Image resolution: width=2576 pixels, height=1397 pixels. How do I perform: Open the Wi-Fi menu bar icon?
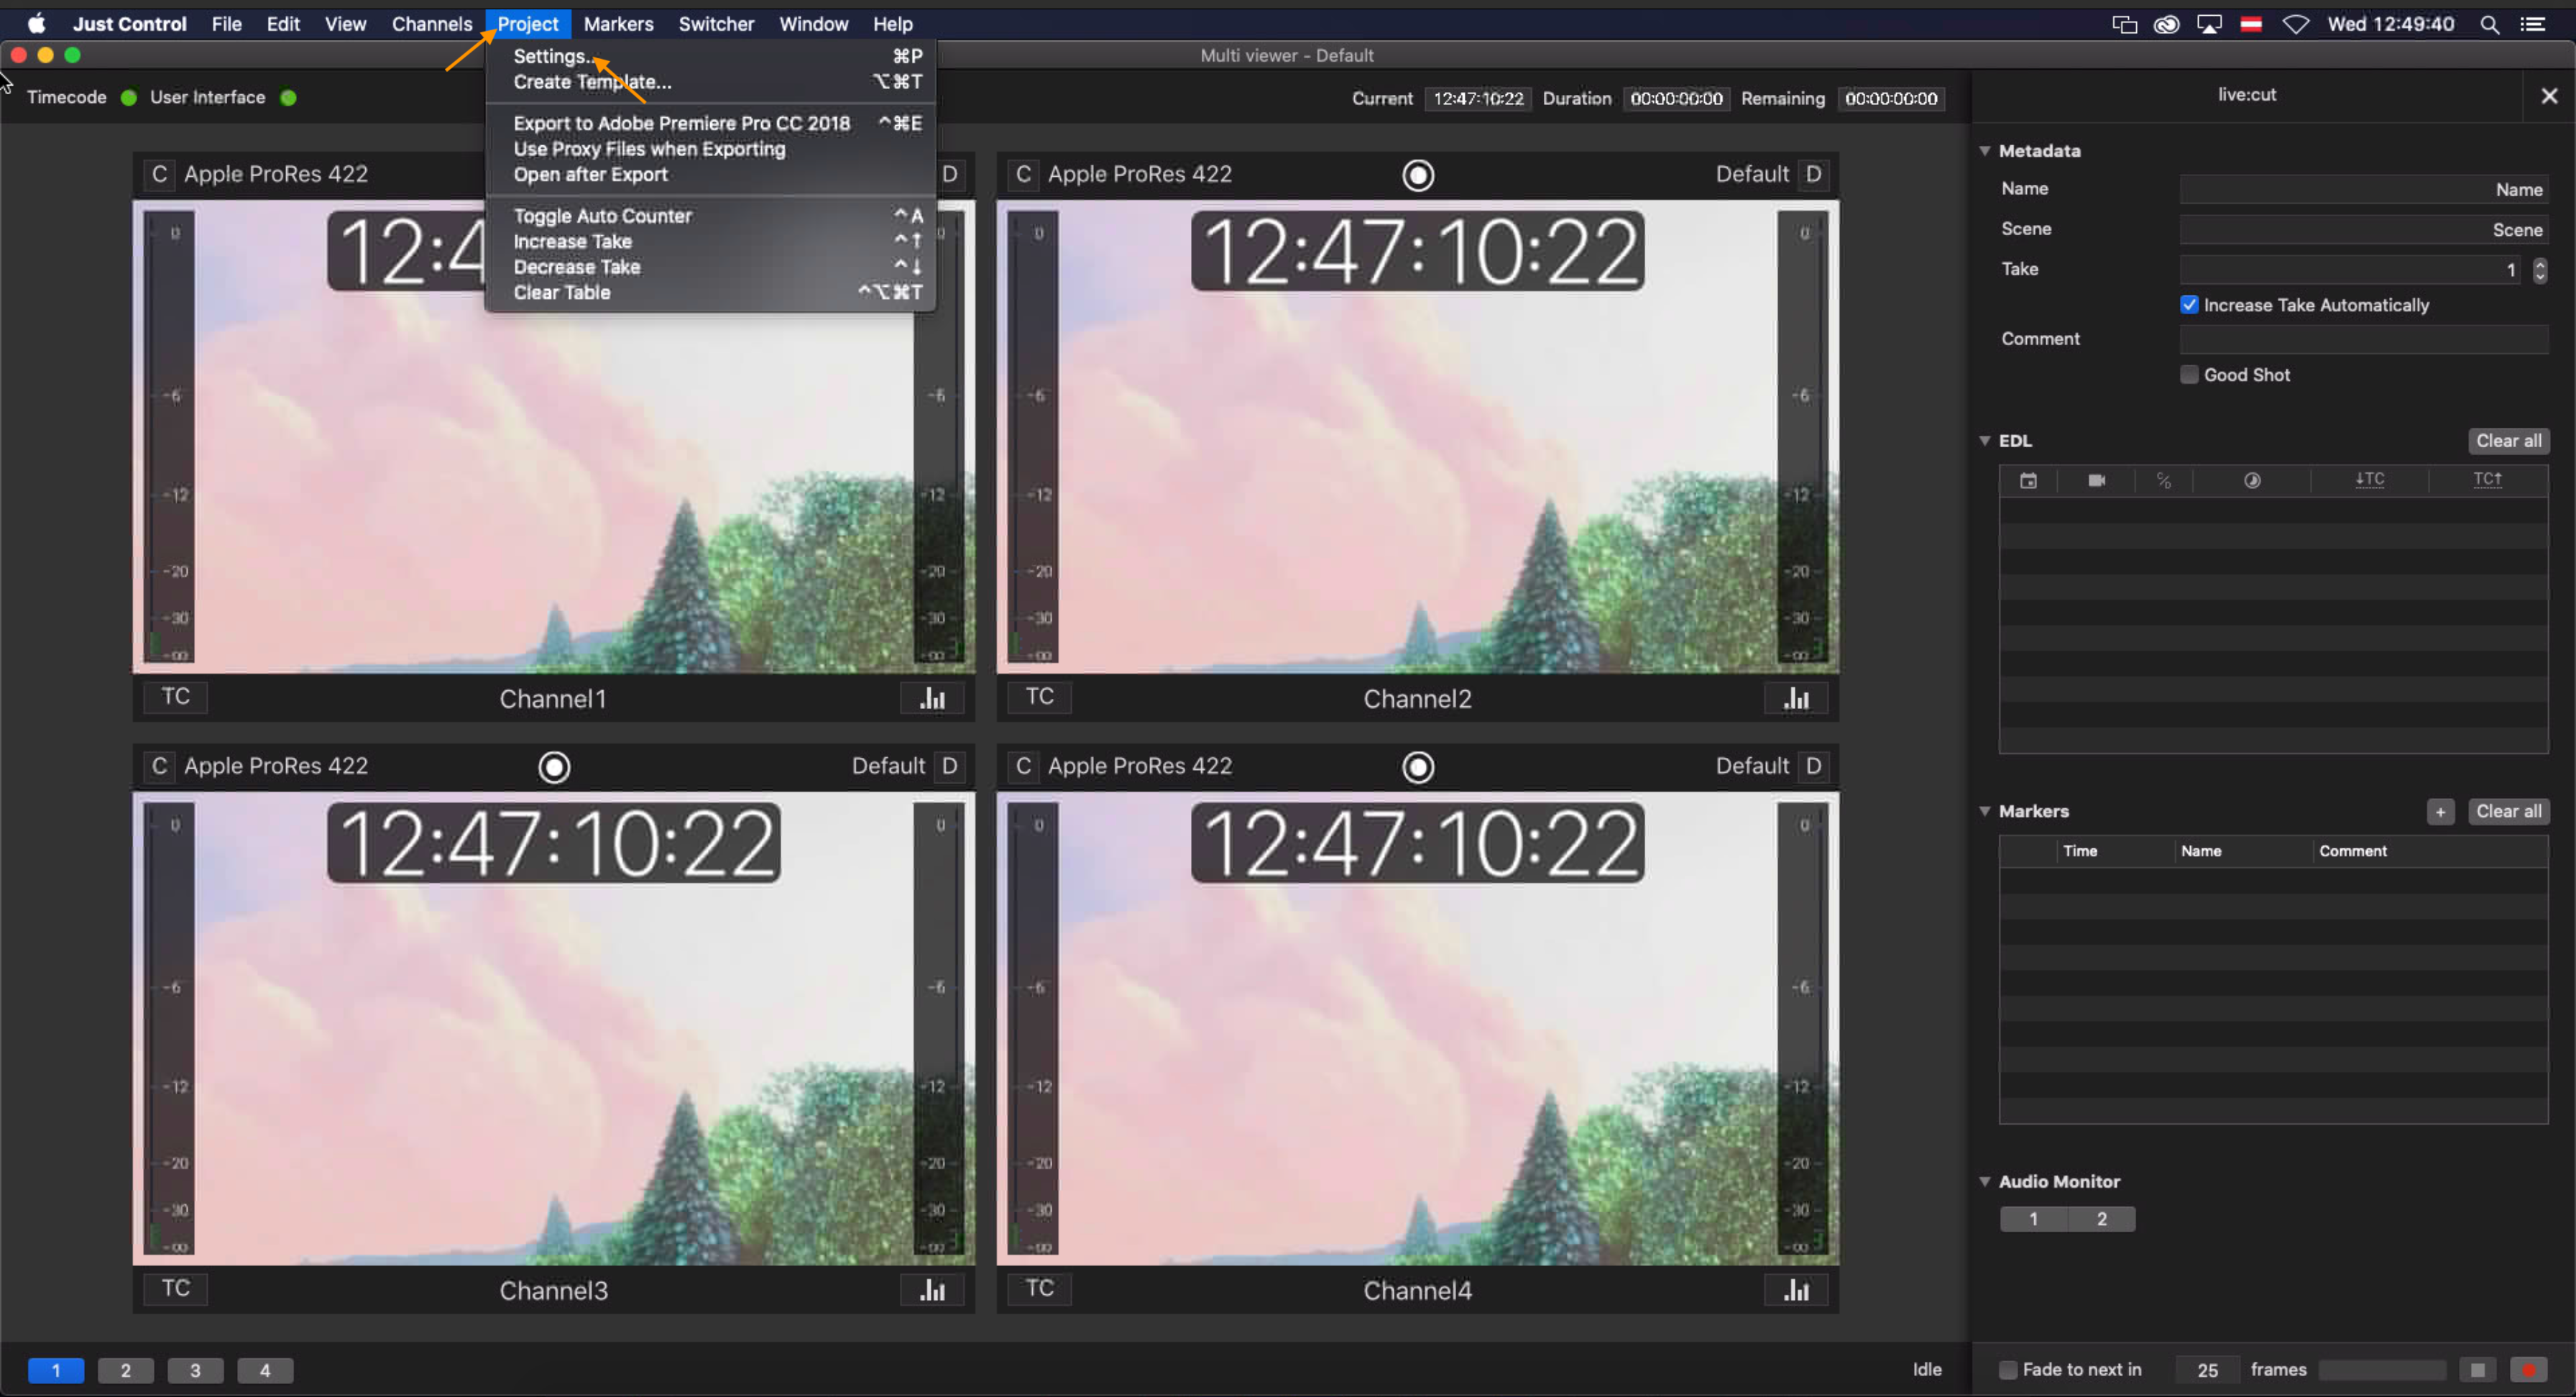click(x=2296, y=24)
